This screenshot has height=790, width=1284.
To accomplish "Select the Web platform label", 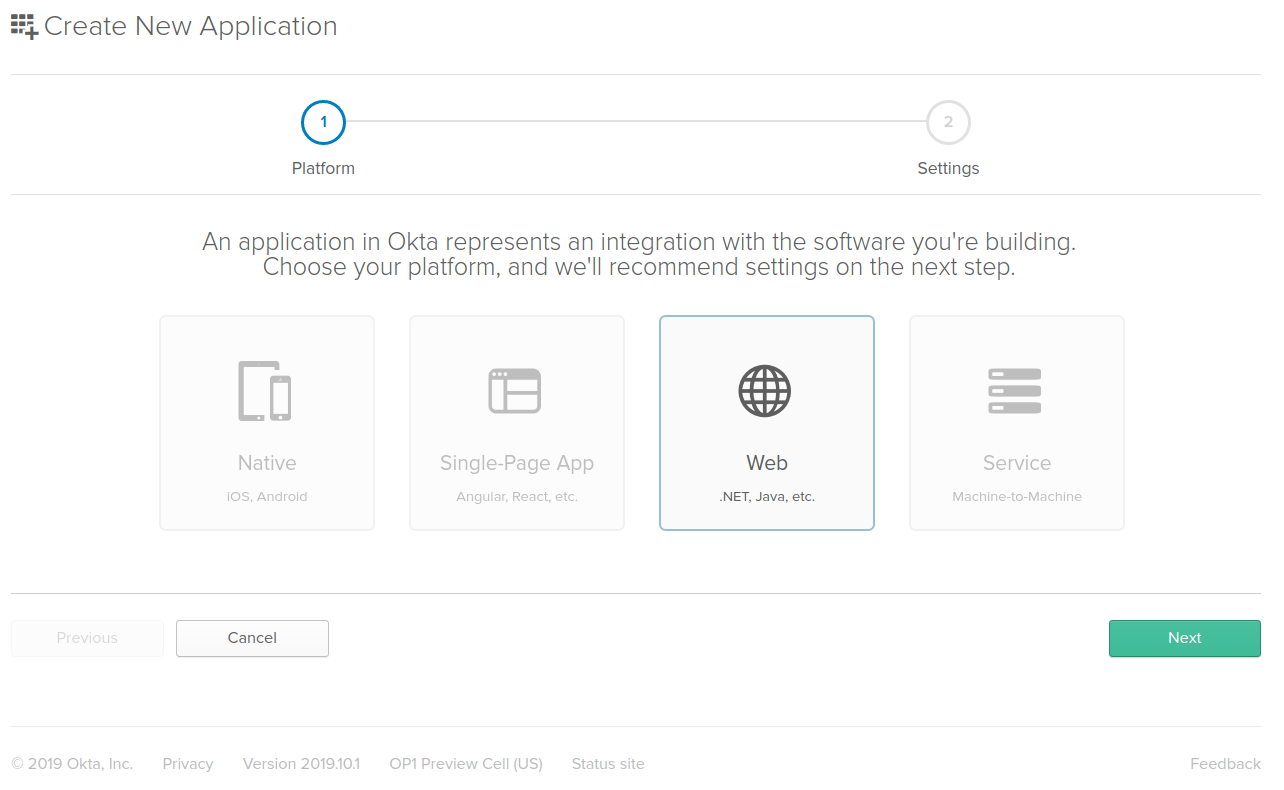I will tap(767, 463).
